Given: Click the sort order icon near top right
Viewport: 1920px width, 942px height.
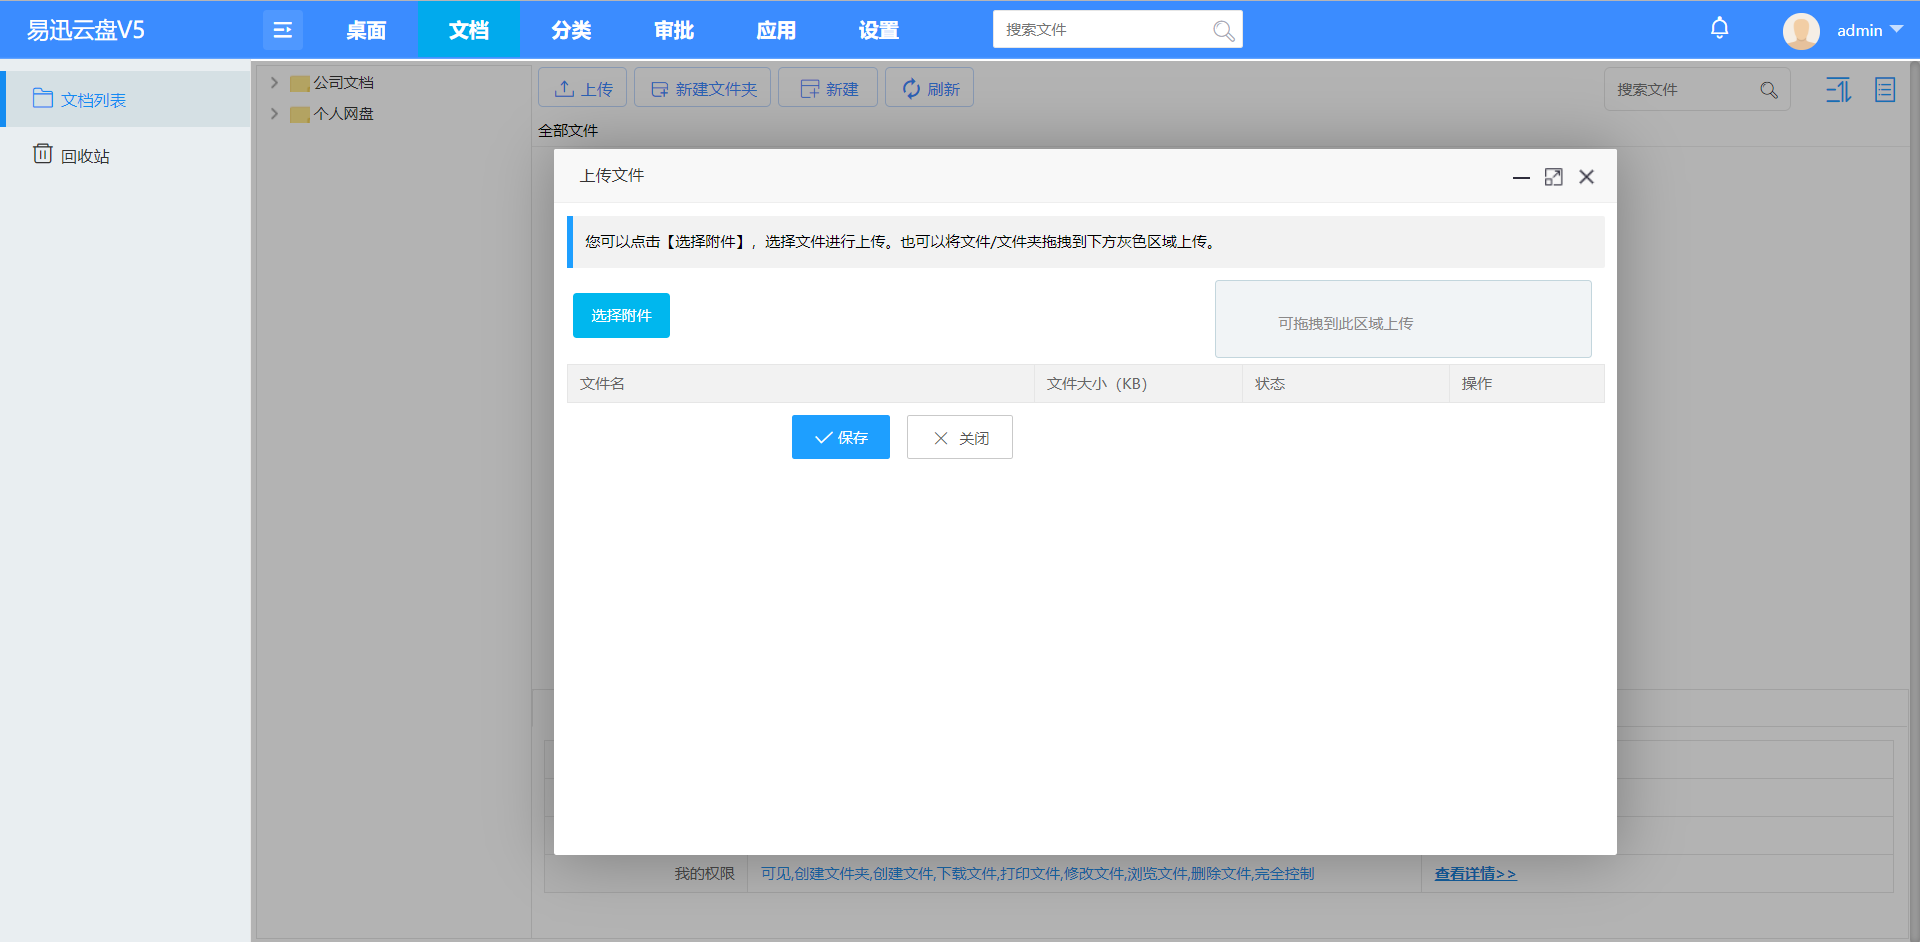Looking at the screenshot, I should click(1838, 89).
